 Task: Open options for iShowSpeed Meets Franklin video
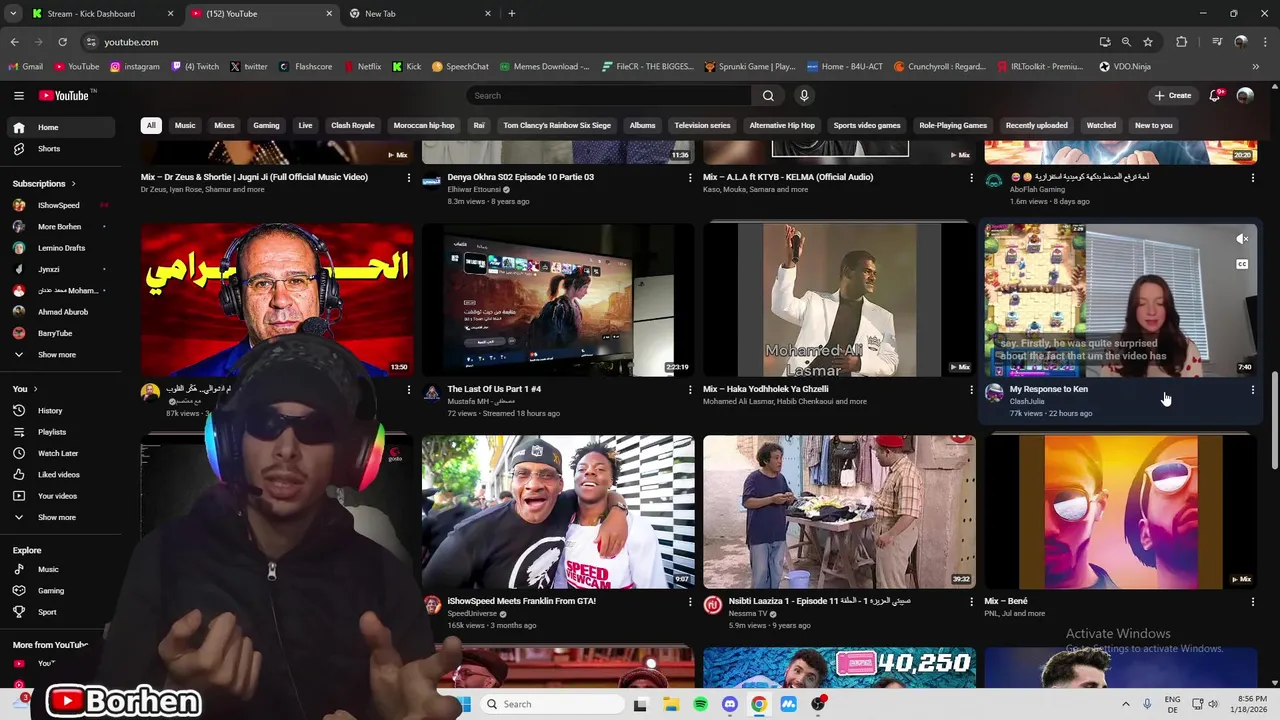click(x=690, y=602)
